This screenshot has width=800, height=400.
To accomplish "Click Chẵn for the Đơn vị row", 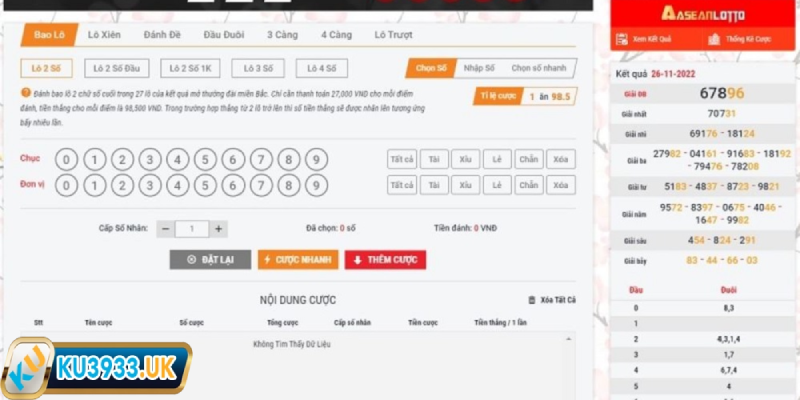I will pyautogui.click(x=529, y=185).
